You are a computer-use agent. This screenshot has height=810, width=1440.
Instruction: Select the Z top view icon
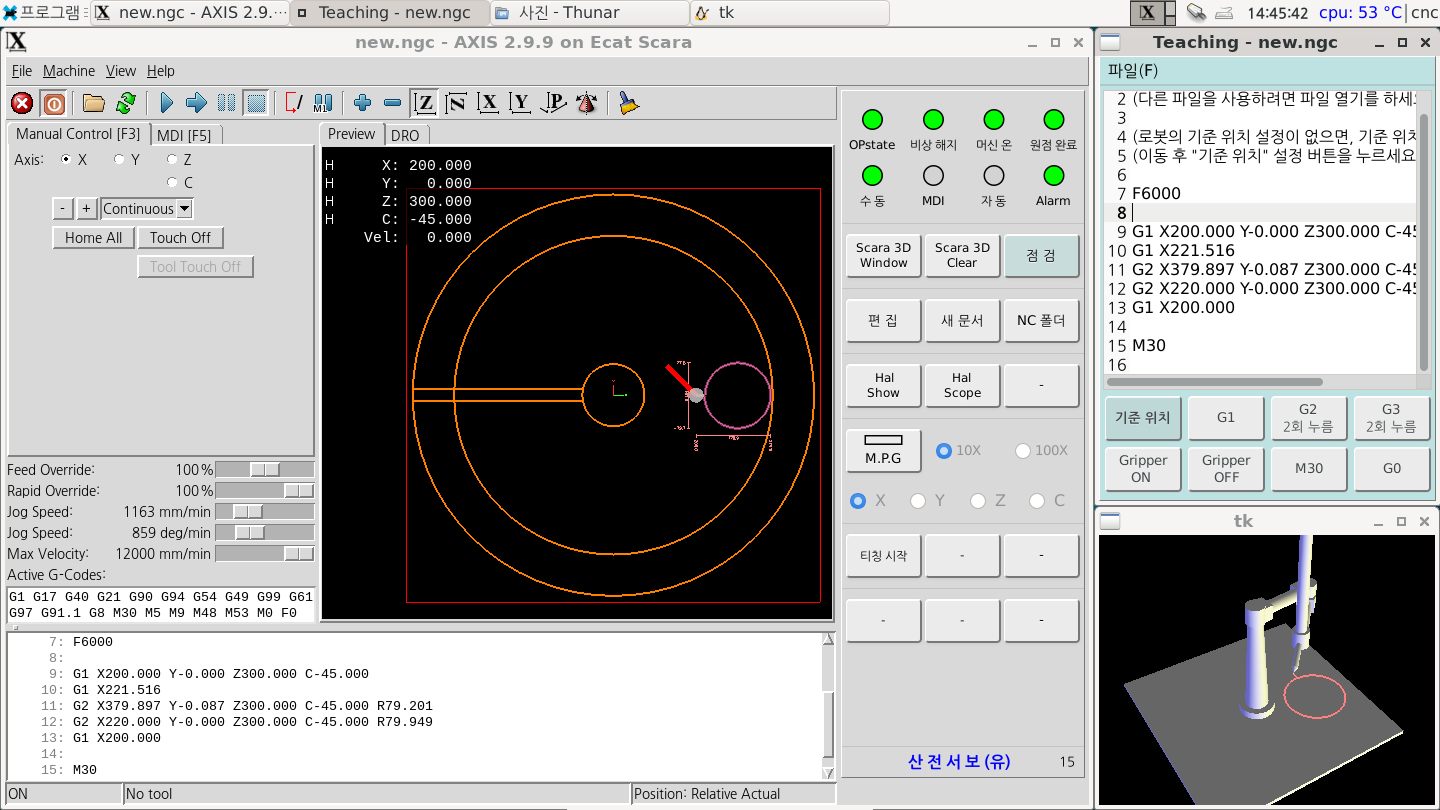(x=425, y=103)
